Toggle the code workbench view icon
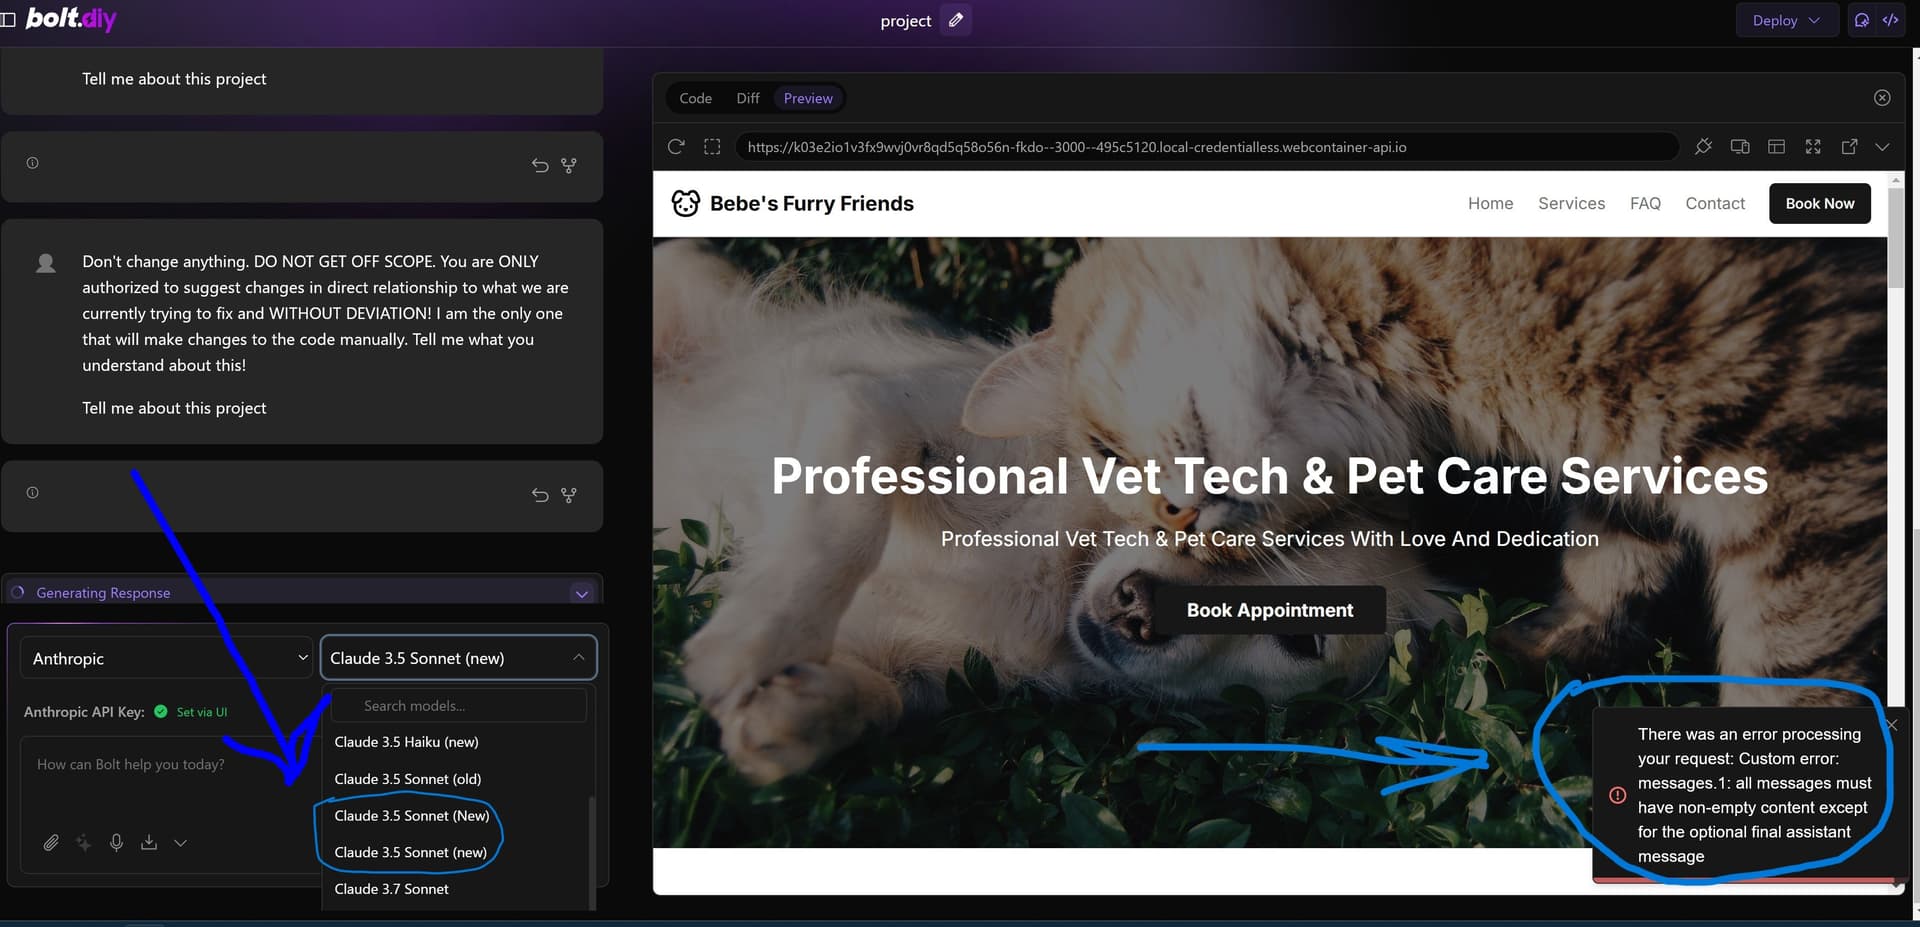Viewport: 1920px width, 927px height. coord(1890,20)
